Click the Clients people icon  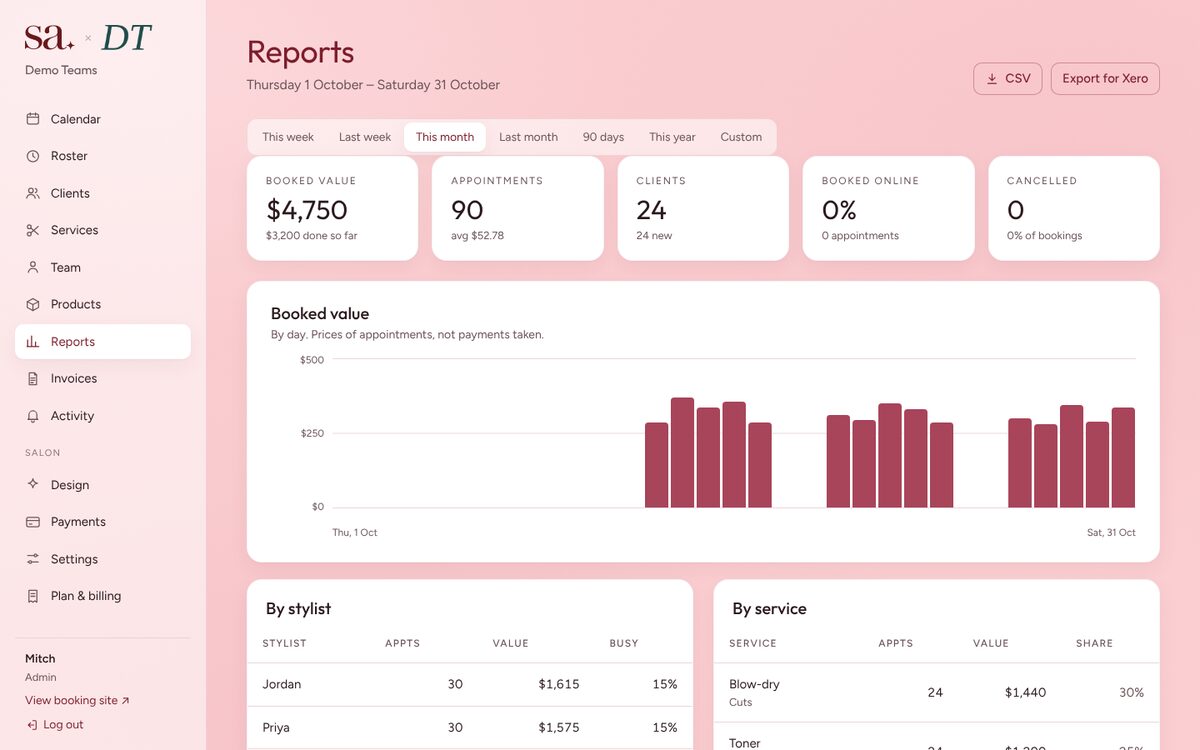[33, 193]
